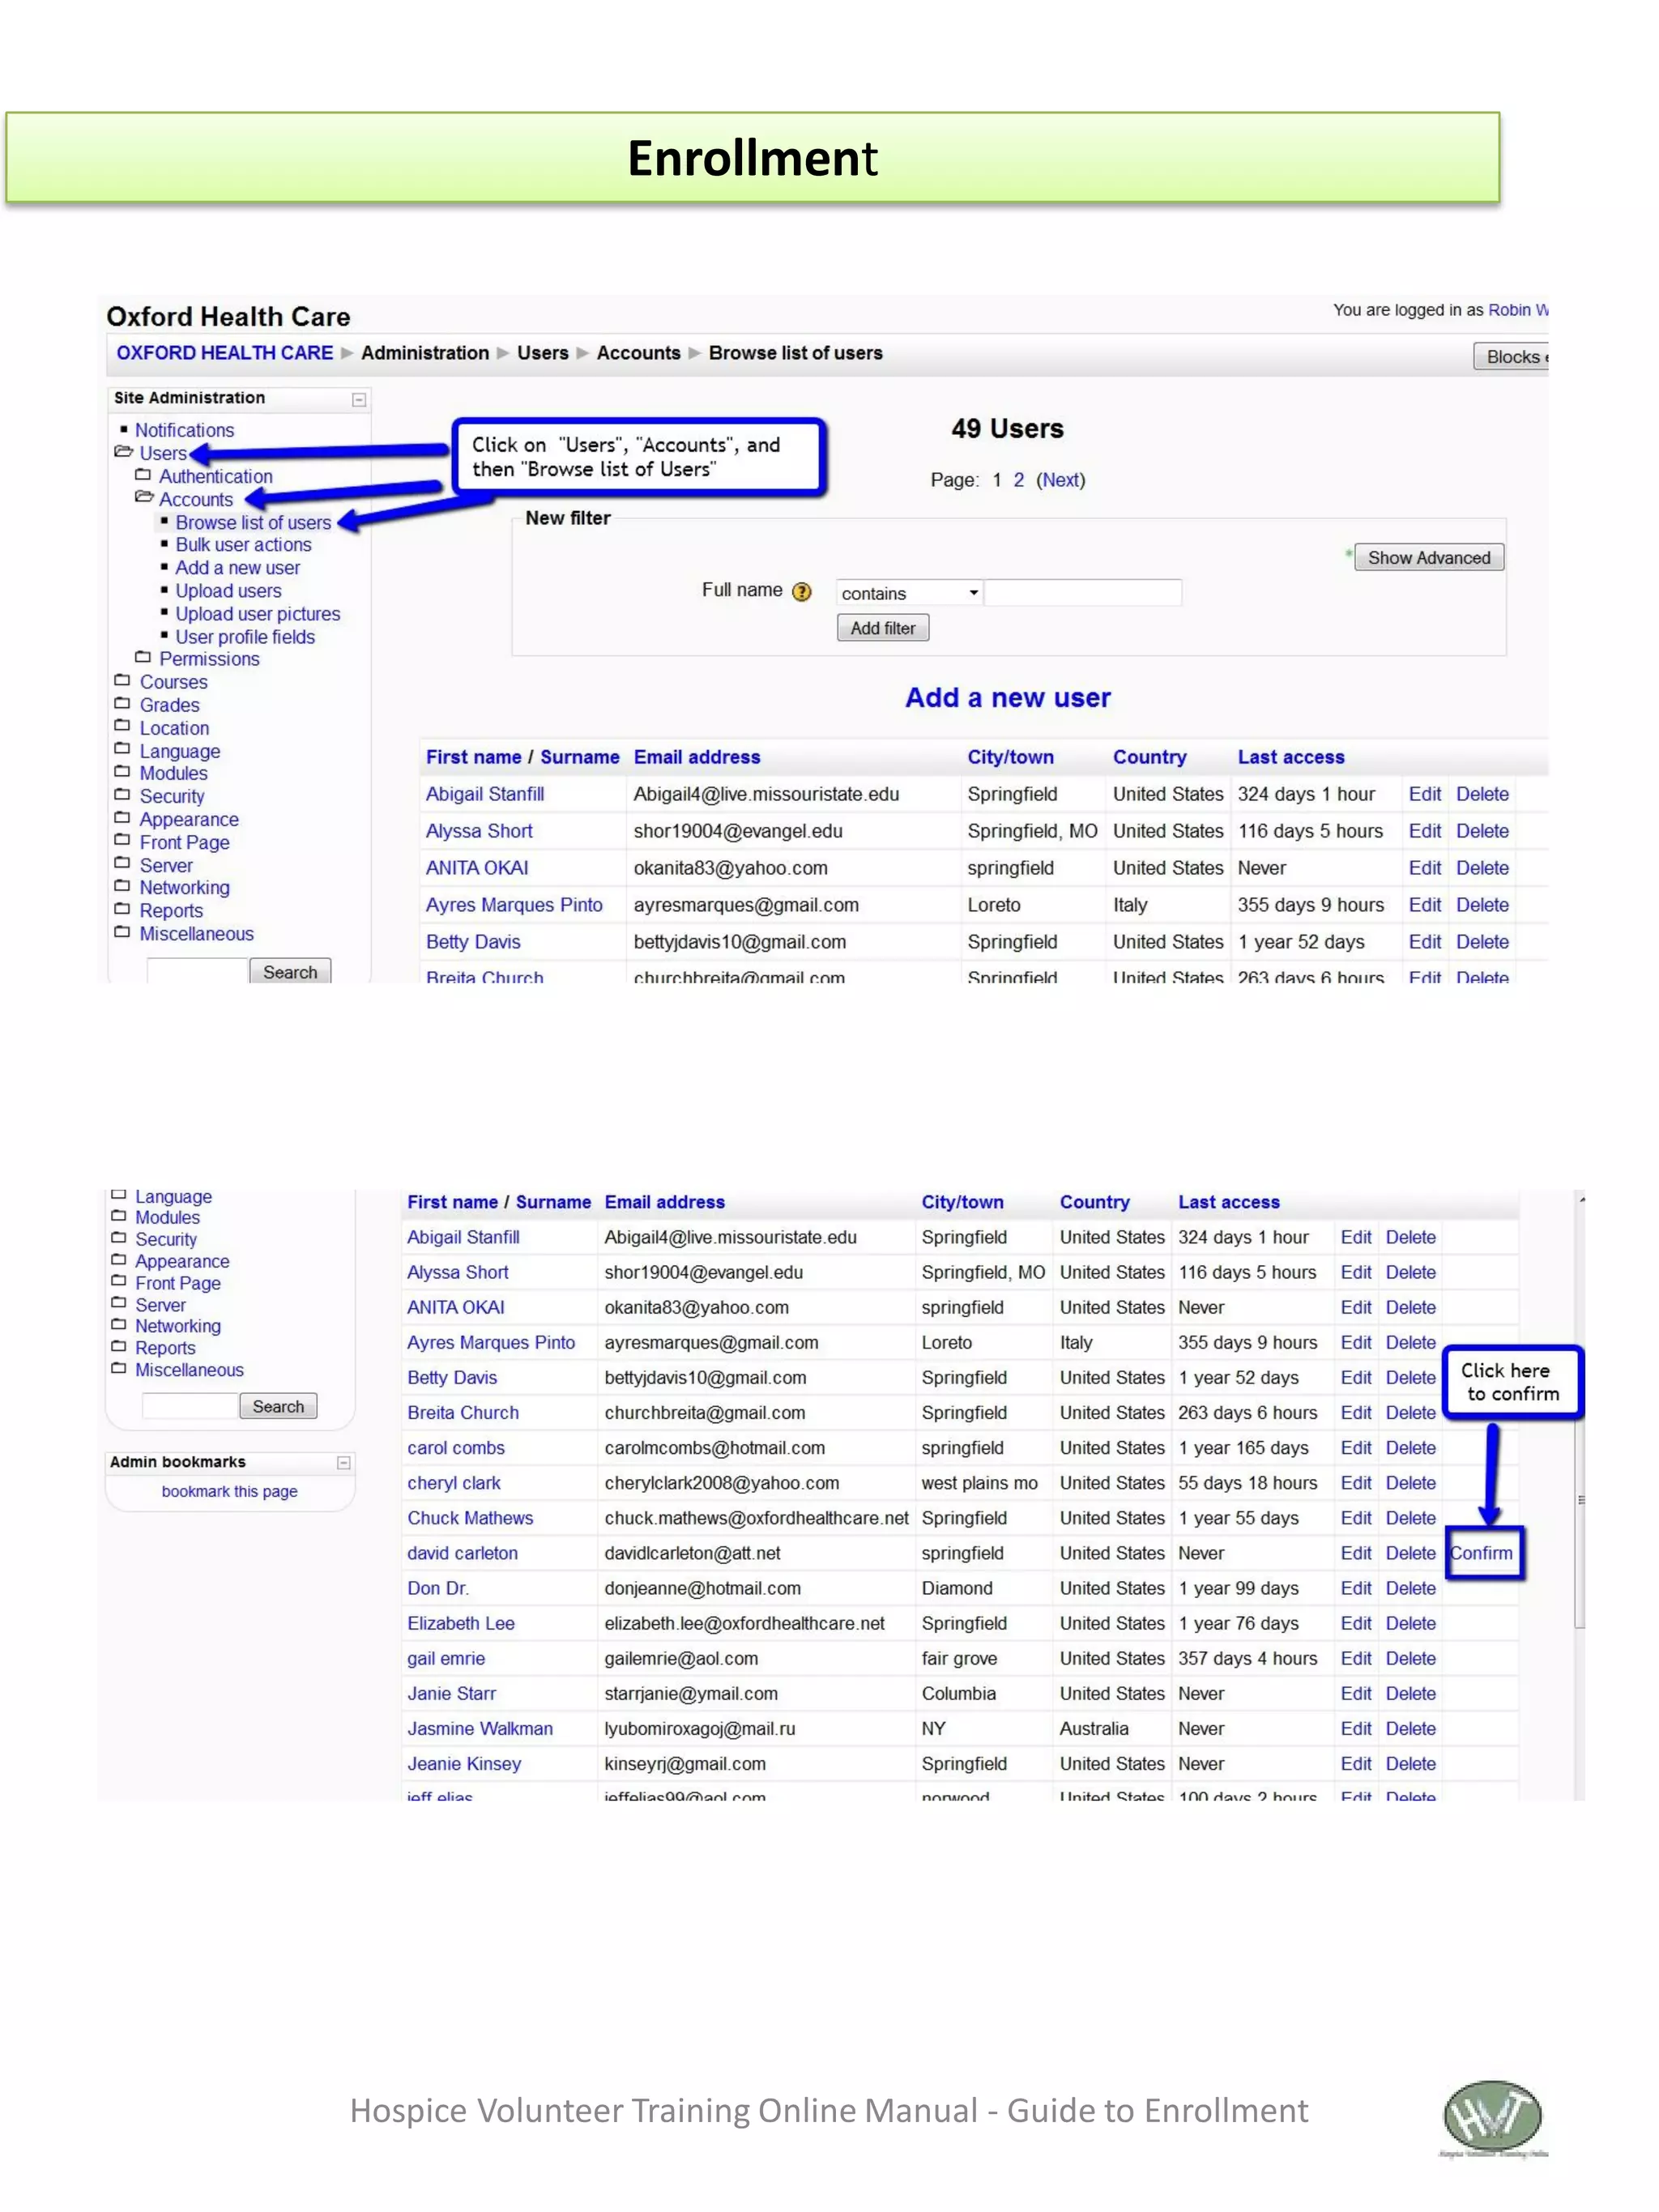Open the Grades folder in sidebar

[169, 705]
